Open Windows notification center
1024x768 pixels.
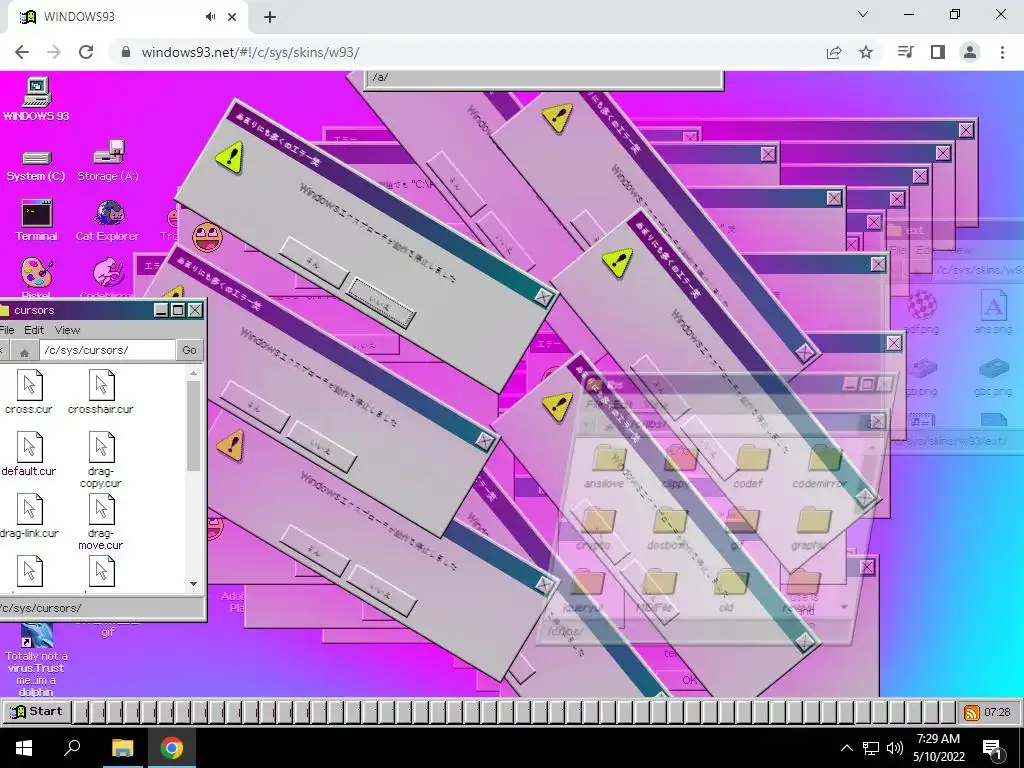pyautogui.click(x=992, y=748)
